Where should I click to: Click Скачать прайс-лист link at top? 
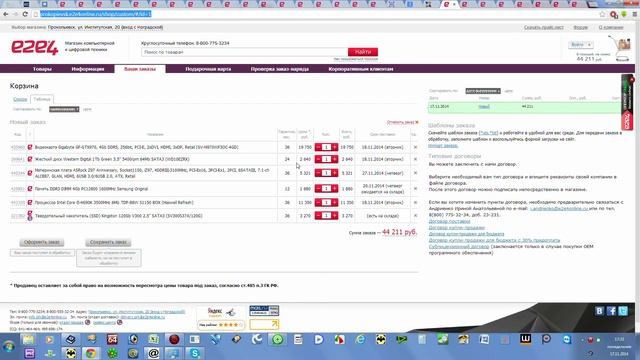click(544, 27)
